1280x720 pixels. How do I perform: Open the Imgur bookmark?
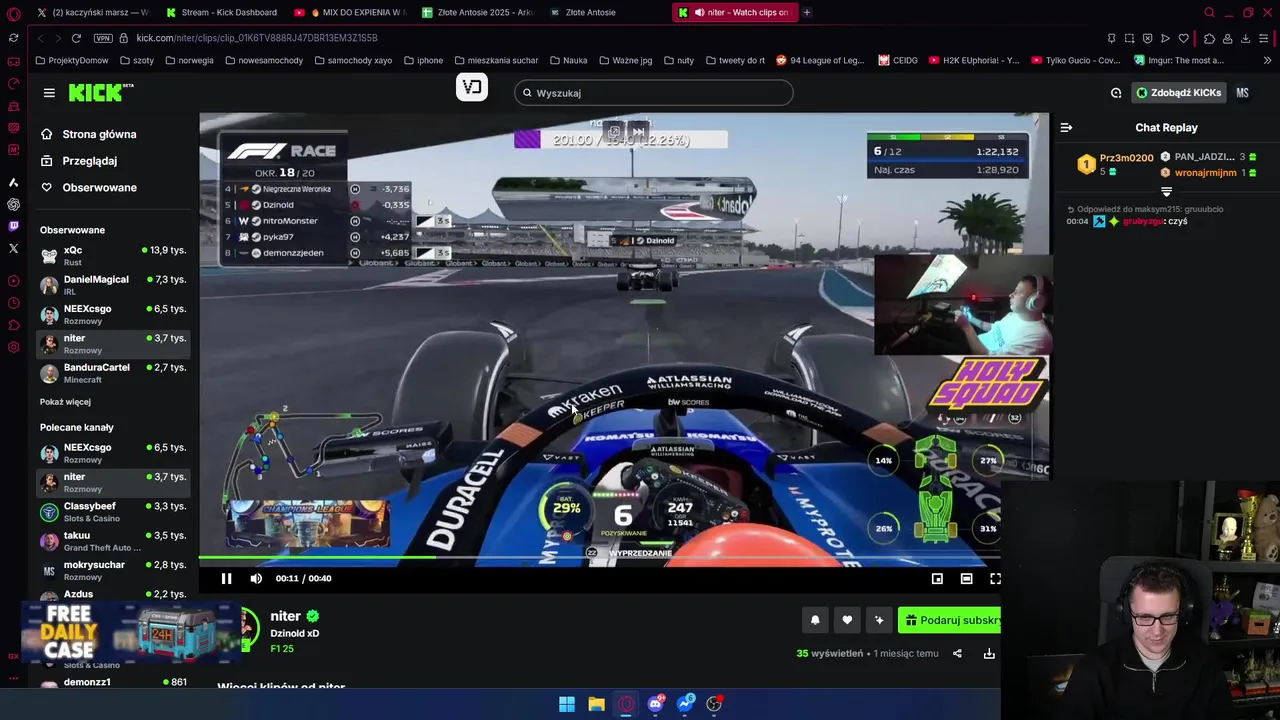(1179, 60)
